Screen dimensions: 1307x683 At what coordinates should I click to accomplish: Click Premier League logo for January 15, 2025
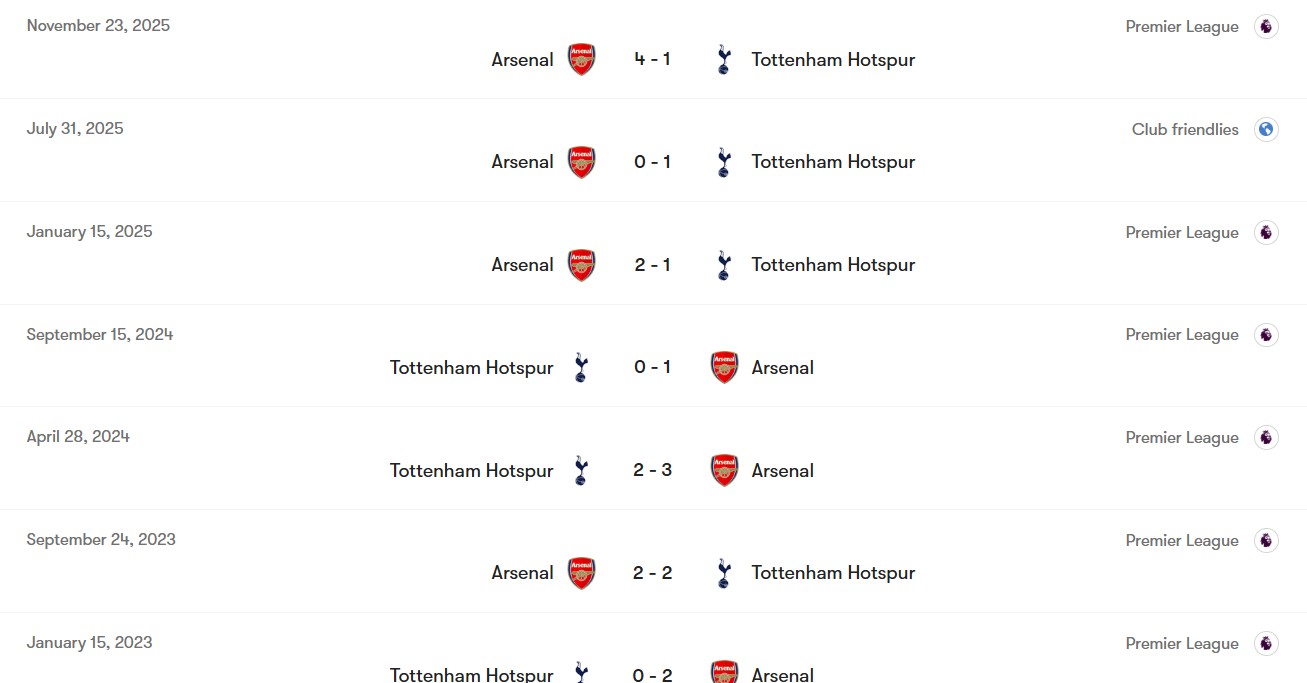pos(1266,233)
